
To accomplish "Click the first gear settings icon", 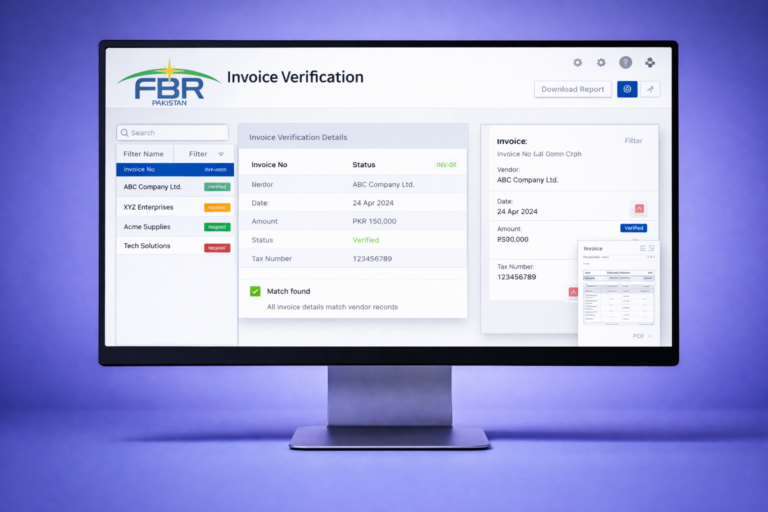I will pyautogui.click(x=577, y=62).
